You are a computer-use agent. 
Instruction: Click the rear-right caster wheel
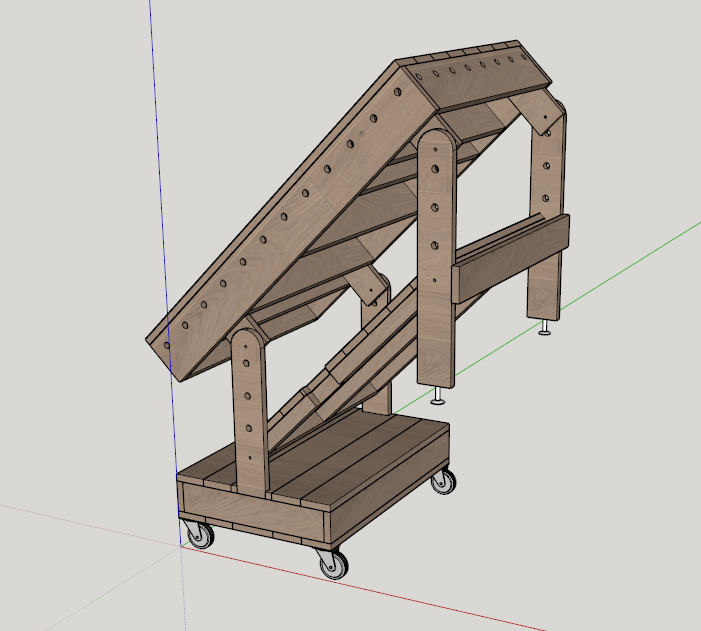[x=443, y=484]
